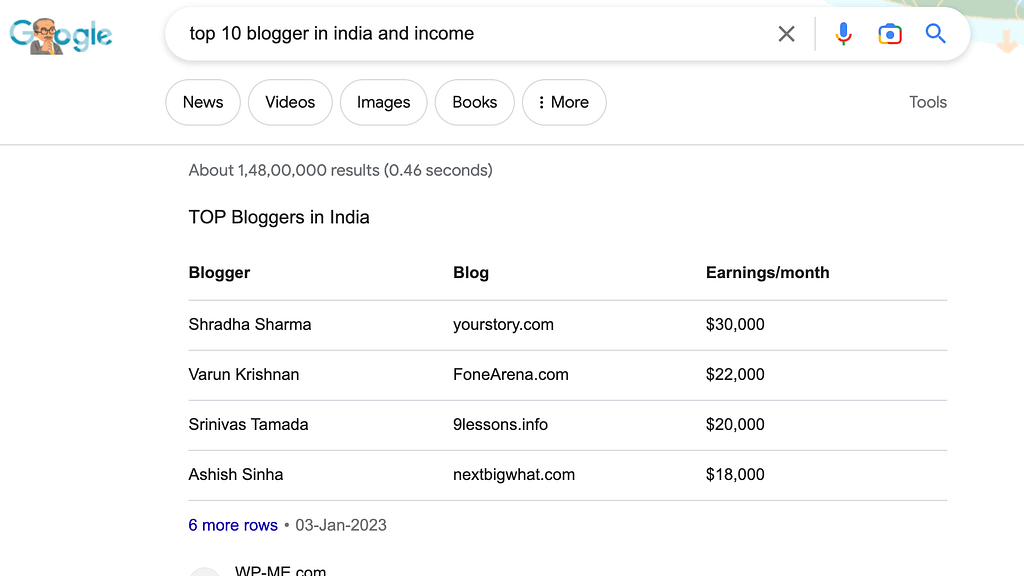Click the TOP Bloggers in India heading
This screenshot has height=576, width=1024.
pyautogui.click(x=279, y=217)
